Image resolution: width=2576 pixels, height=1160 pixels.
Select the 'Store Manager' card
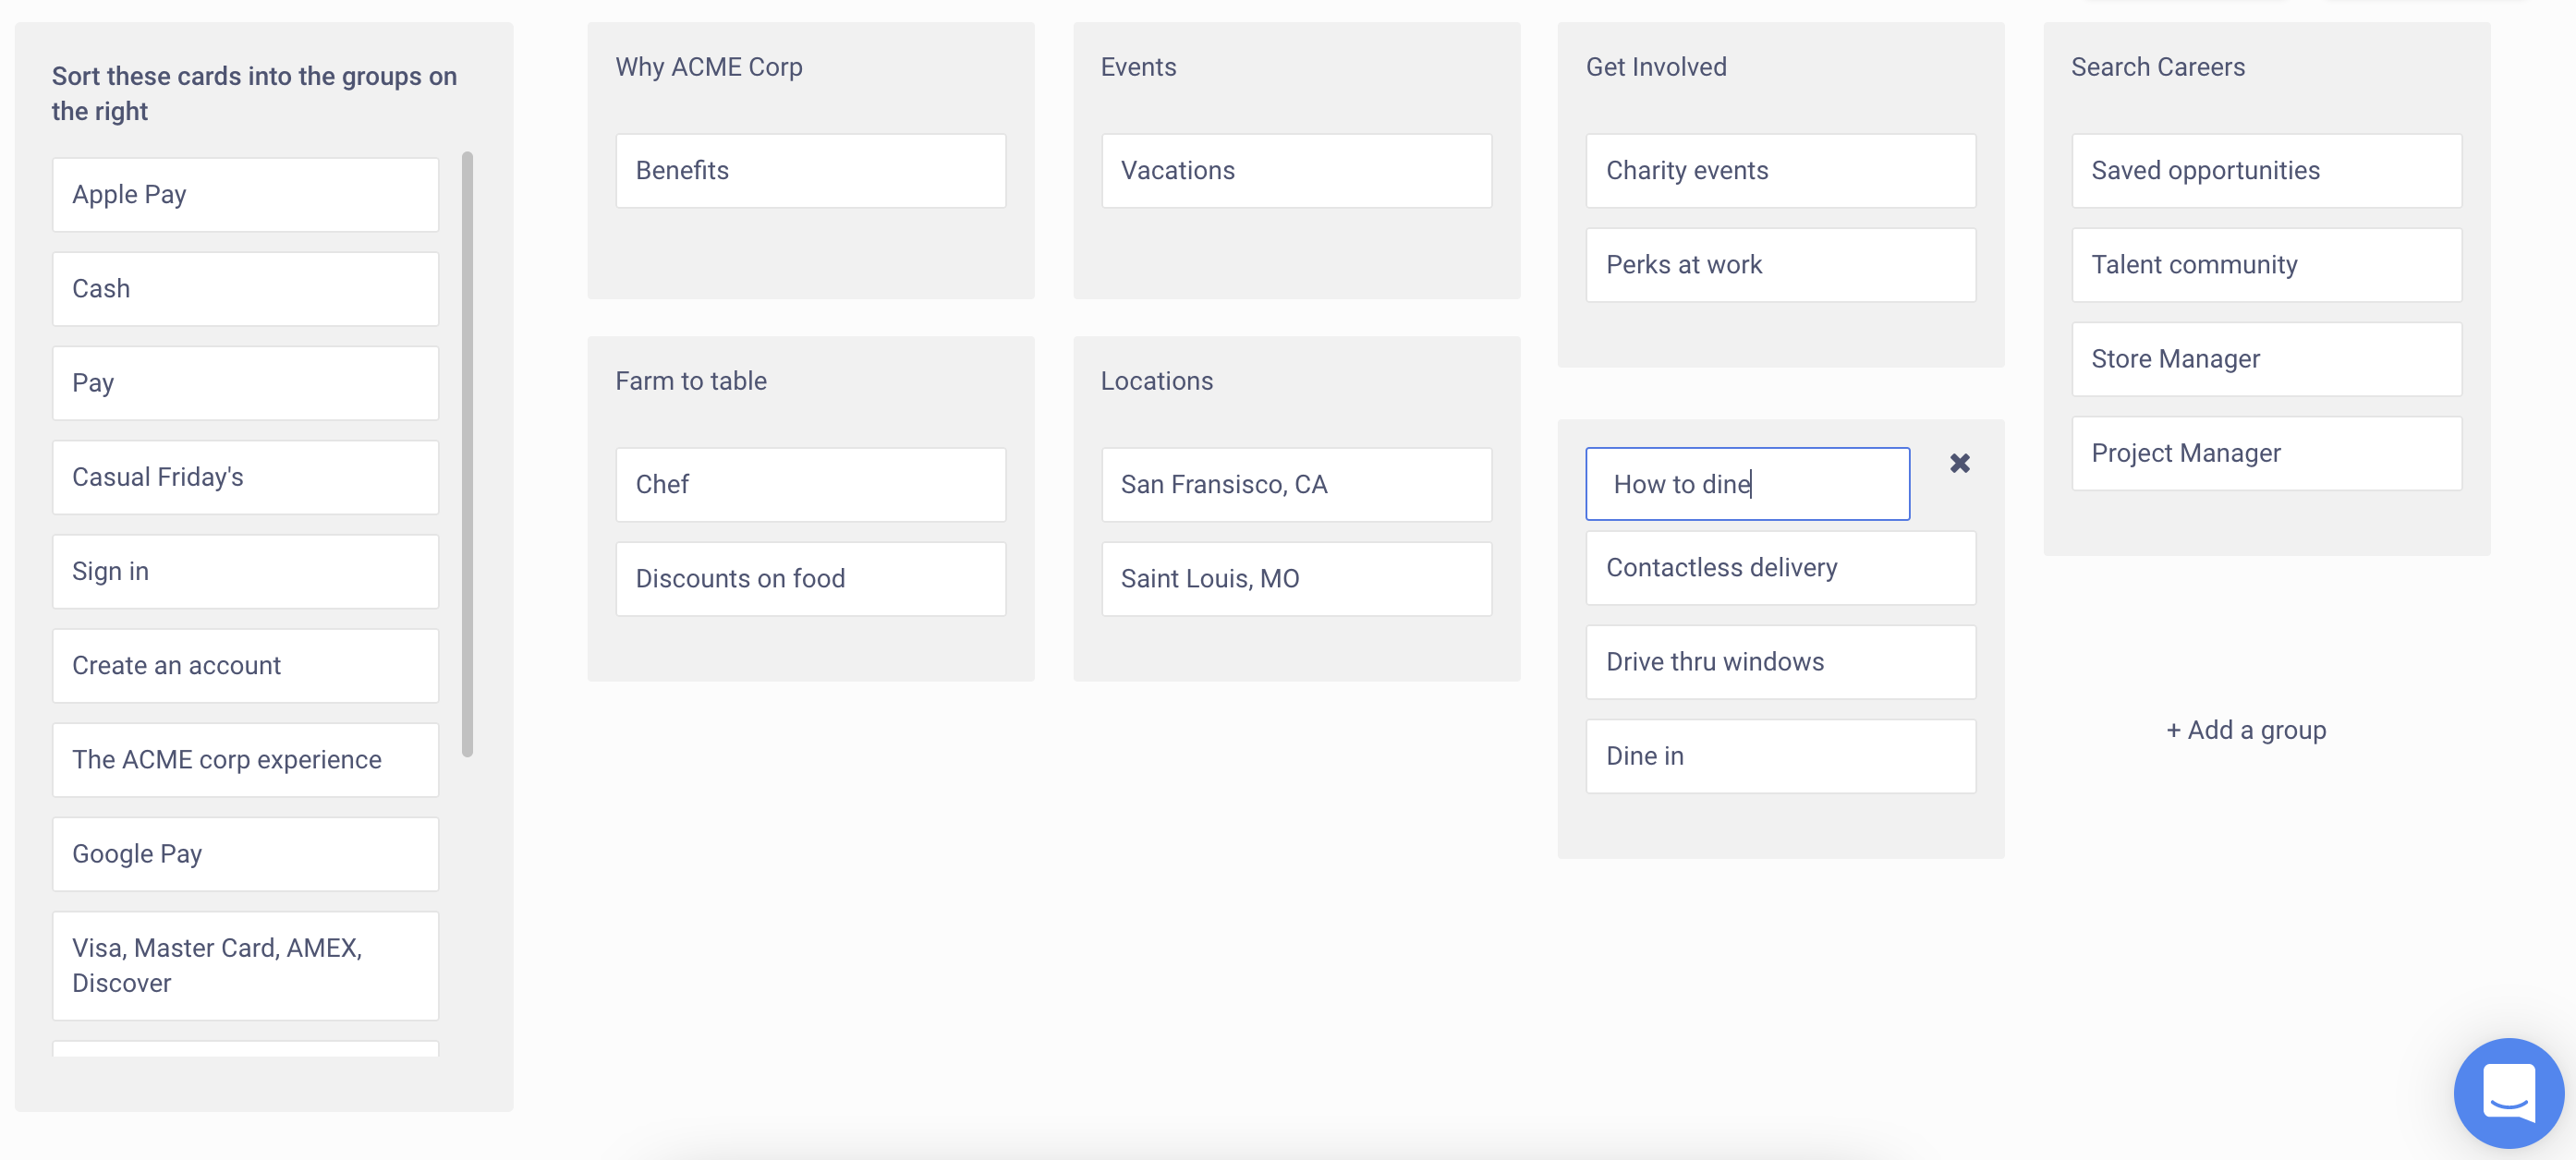click(x=2266, y=359)
